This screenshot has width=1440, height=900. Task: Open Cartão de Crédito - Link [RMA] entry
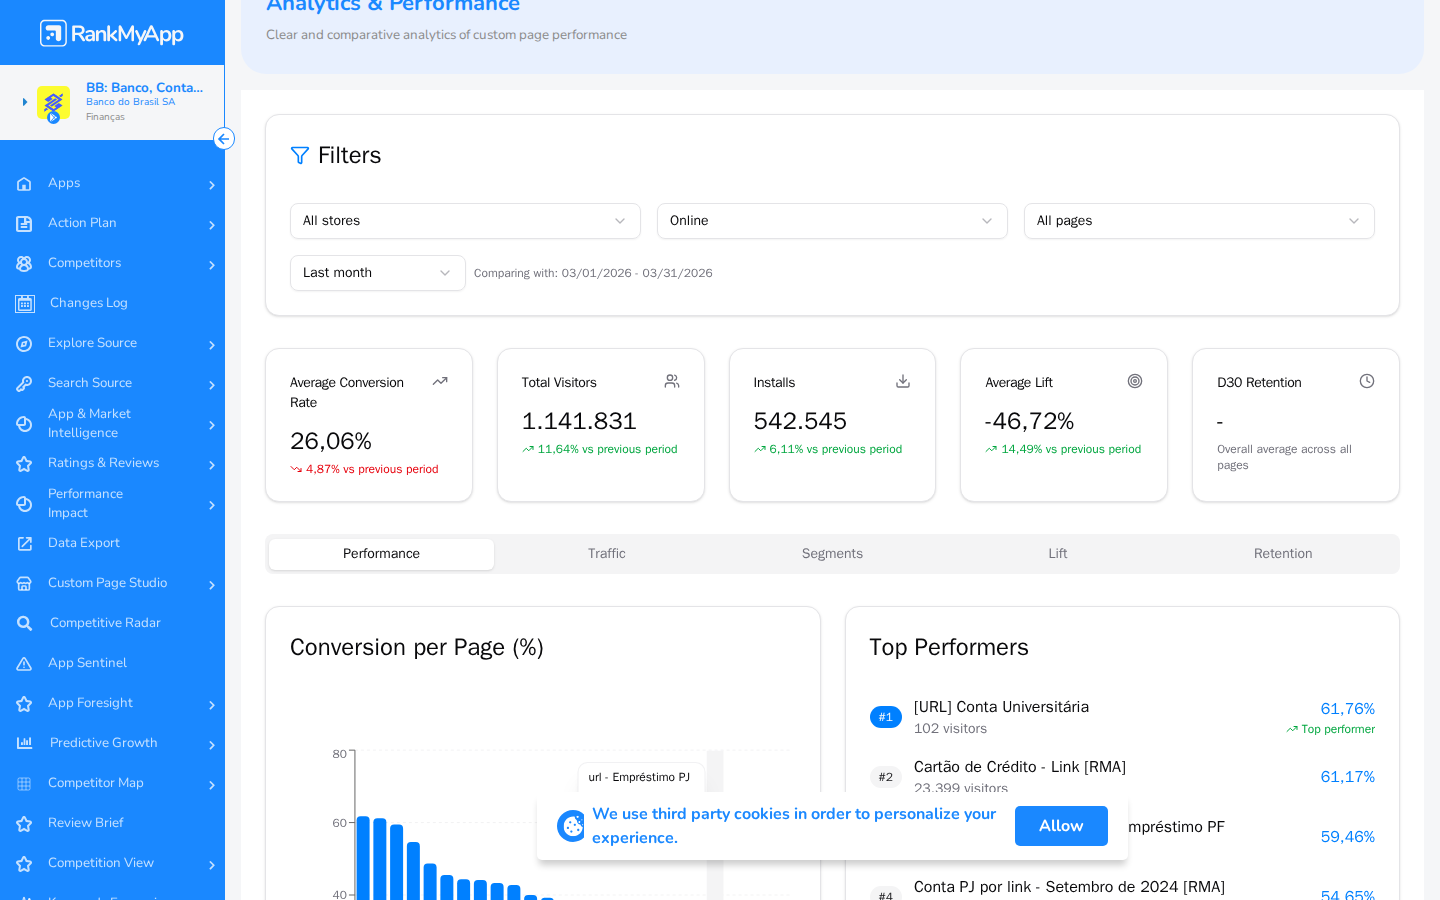tap(1020, 767)
